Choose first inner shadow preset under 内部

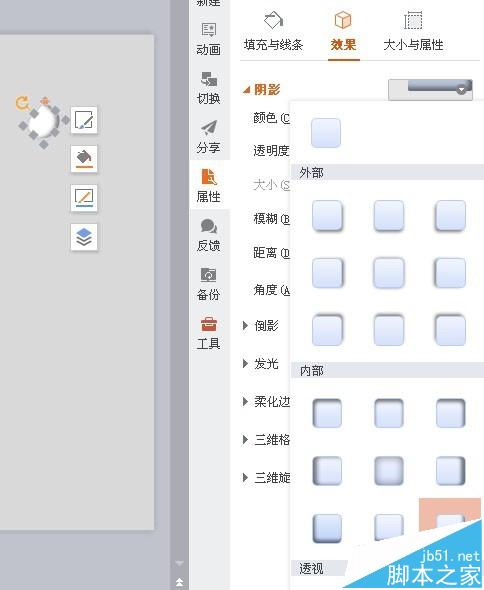tap(327, 413)
